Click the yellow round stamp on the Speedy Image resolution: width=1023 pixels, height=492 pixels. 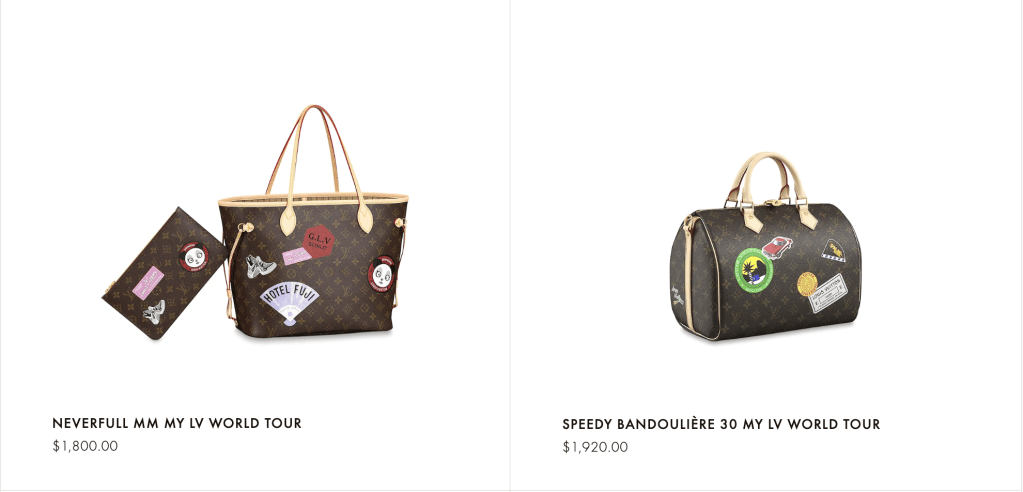[807, 284]
